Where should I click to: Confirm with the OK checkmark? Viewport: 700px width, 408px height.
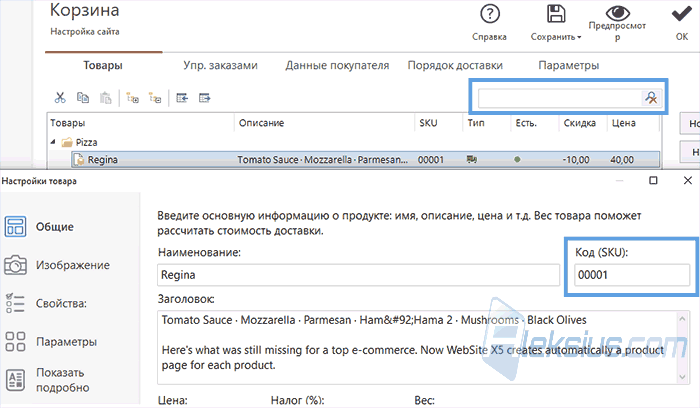click(x=682, y=14)
